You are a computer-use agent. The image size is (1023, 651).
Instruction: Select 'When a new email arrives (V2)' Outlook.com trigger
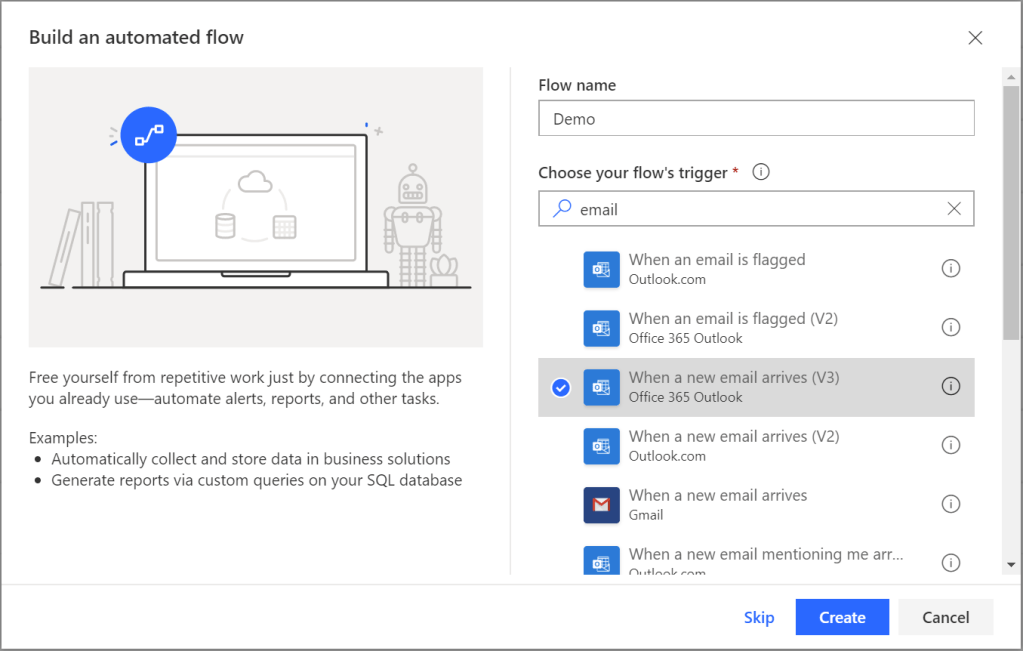(733, 446)
